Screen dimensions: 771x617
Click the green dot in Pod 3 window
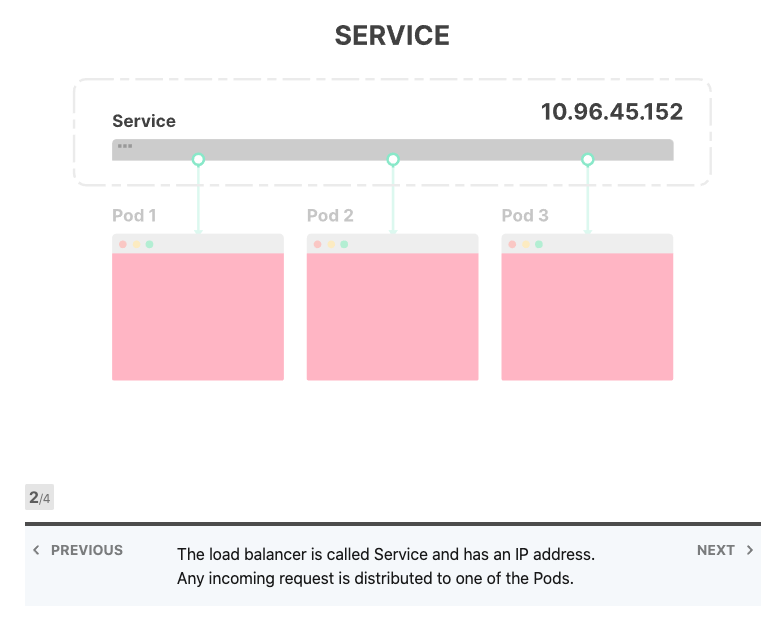(x=539, y=244)
